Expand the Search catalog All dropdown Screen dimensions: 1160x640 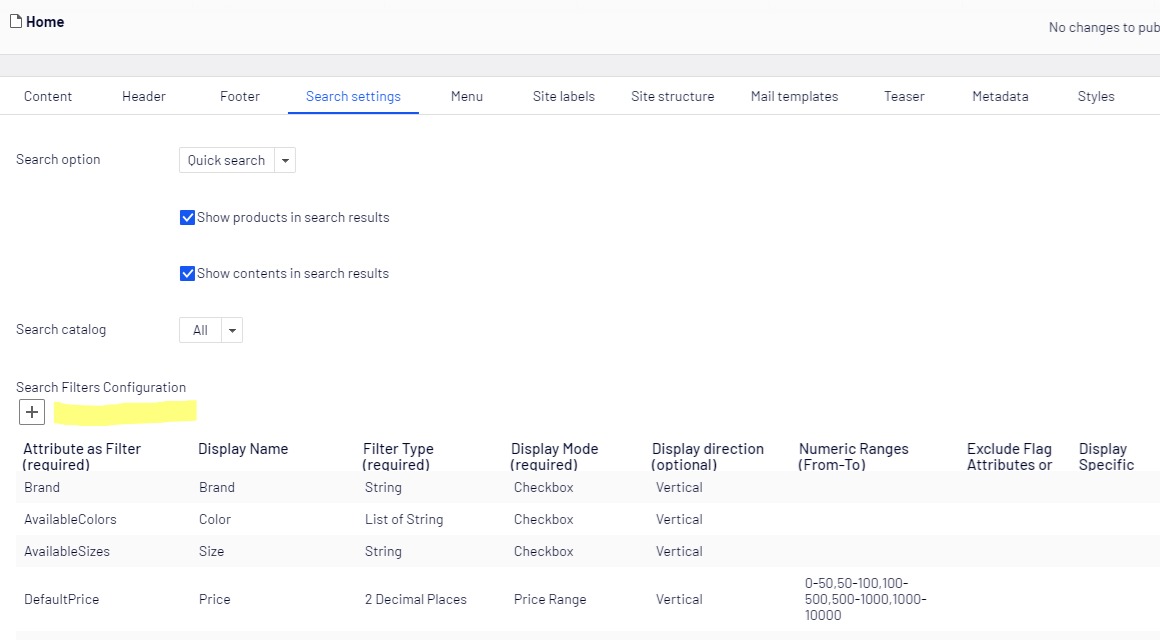click(232, 330)
